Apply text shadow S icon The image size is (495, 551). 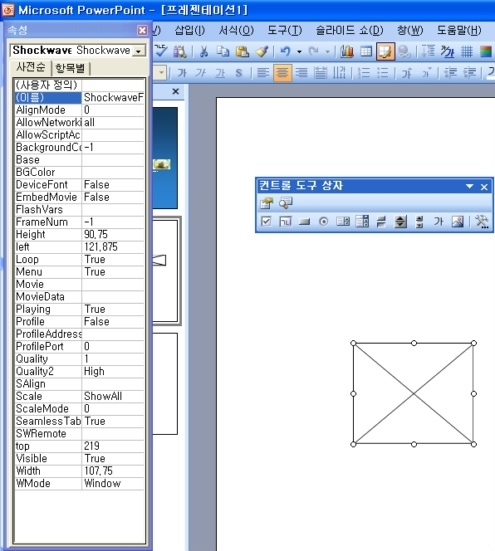click(239, 73)
